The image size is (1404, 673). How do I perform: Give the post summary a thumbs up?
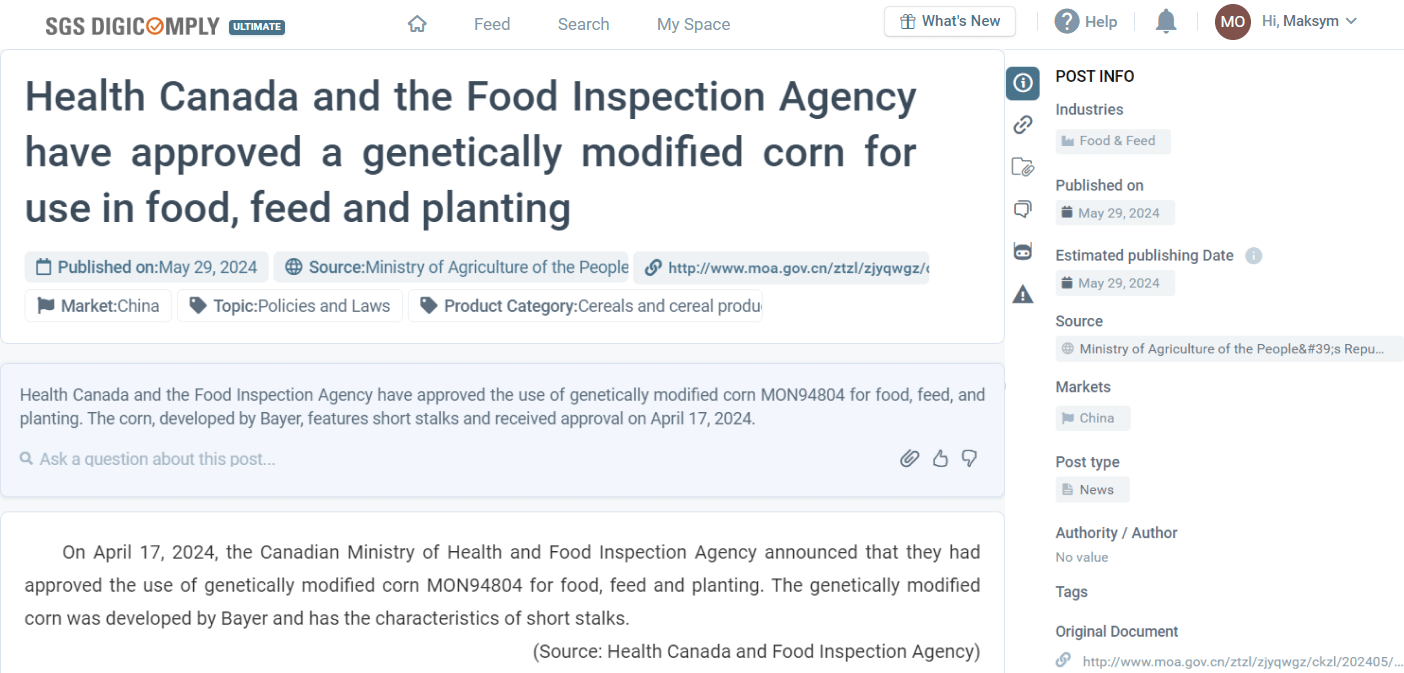(940, 458)
